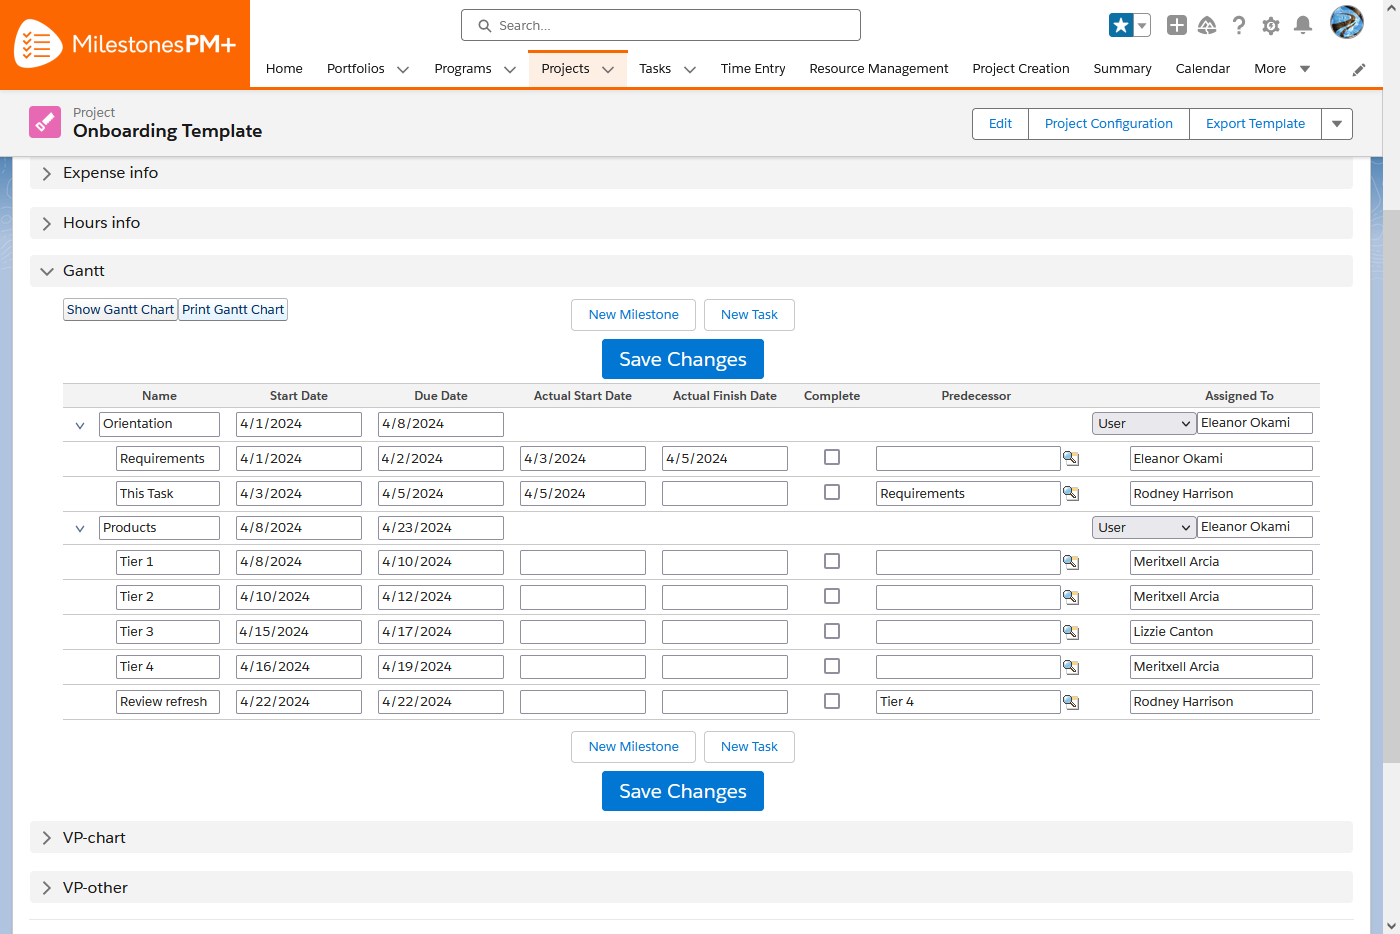Mark the Tier 3 task complete
Image resolution: width=1400 pixels, height=934 pixels.
[831, 631]
